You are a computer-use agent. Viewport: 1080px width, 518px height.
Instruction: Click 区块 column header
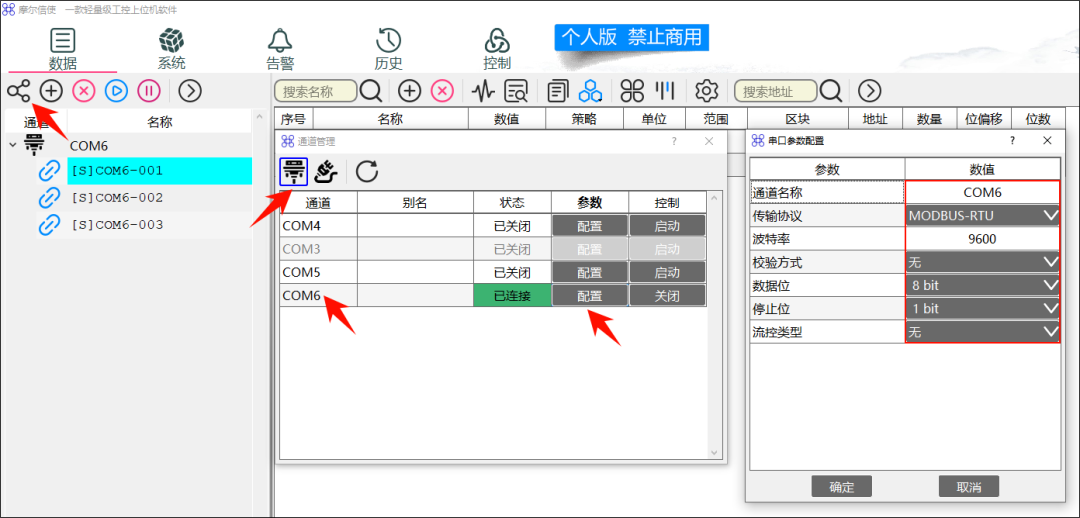pyautogui.click(x=798, y=119)
